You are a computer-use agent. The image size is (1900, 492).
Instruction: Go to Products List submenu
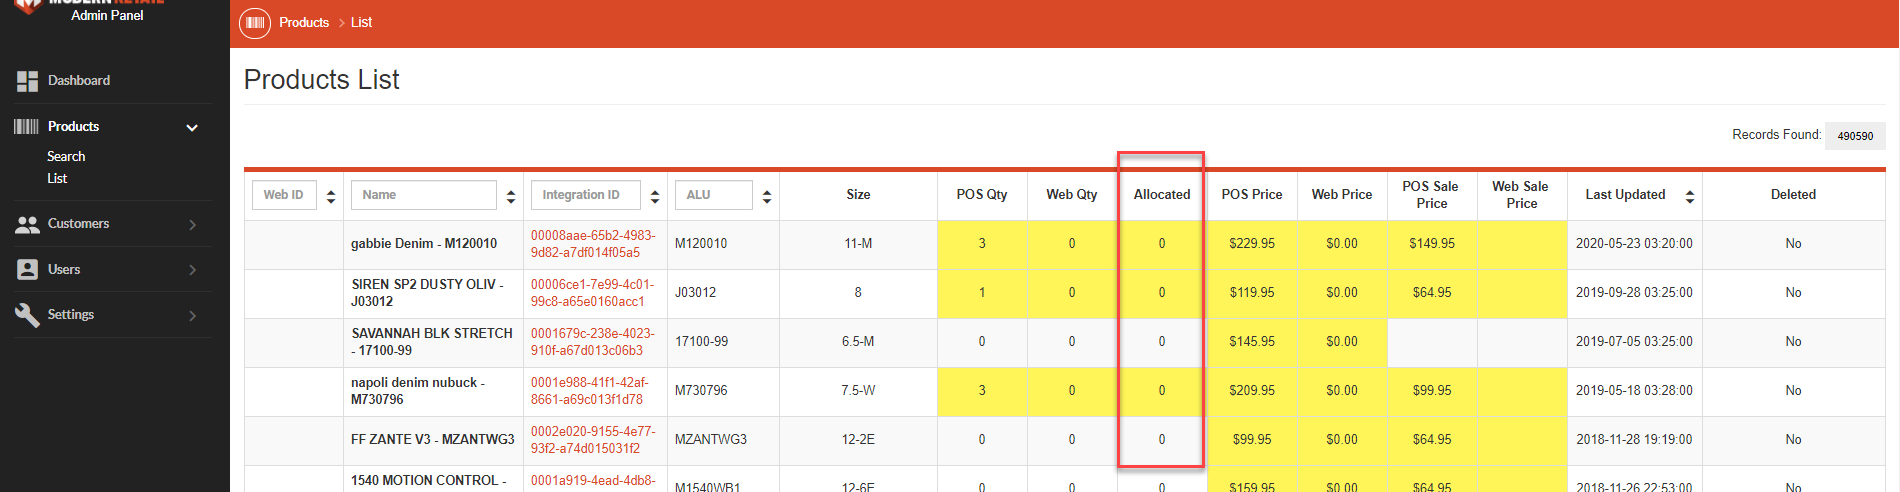[x=57, y=178]
